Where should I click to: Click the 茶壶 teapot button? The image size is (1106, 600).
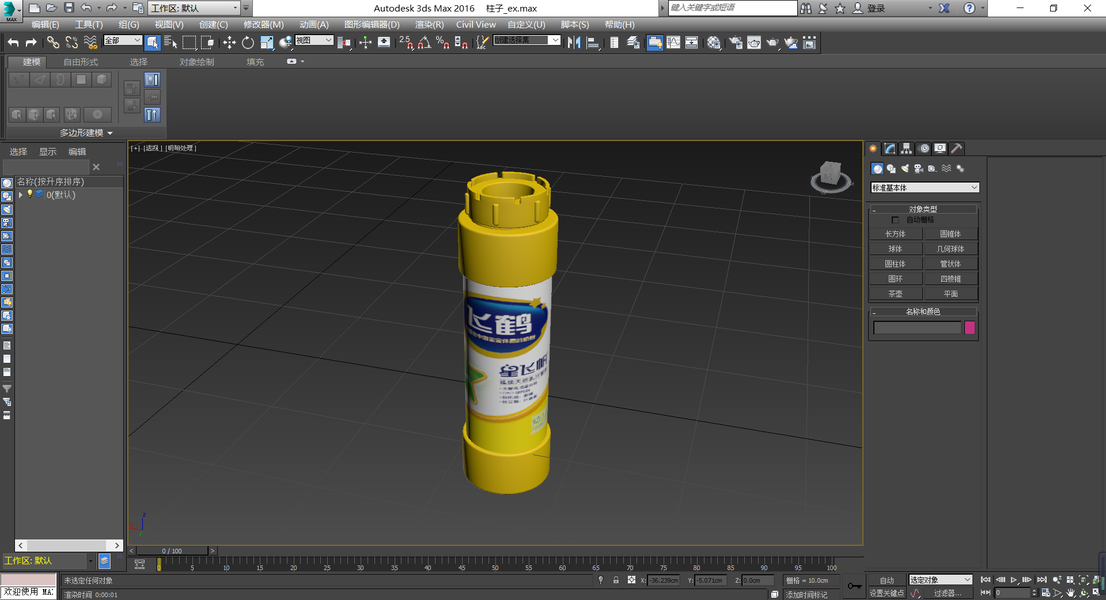coord(895,294)
